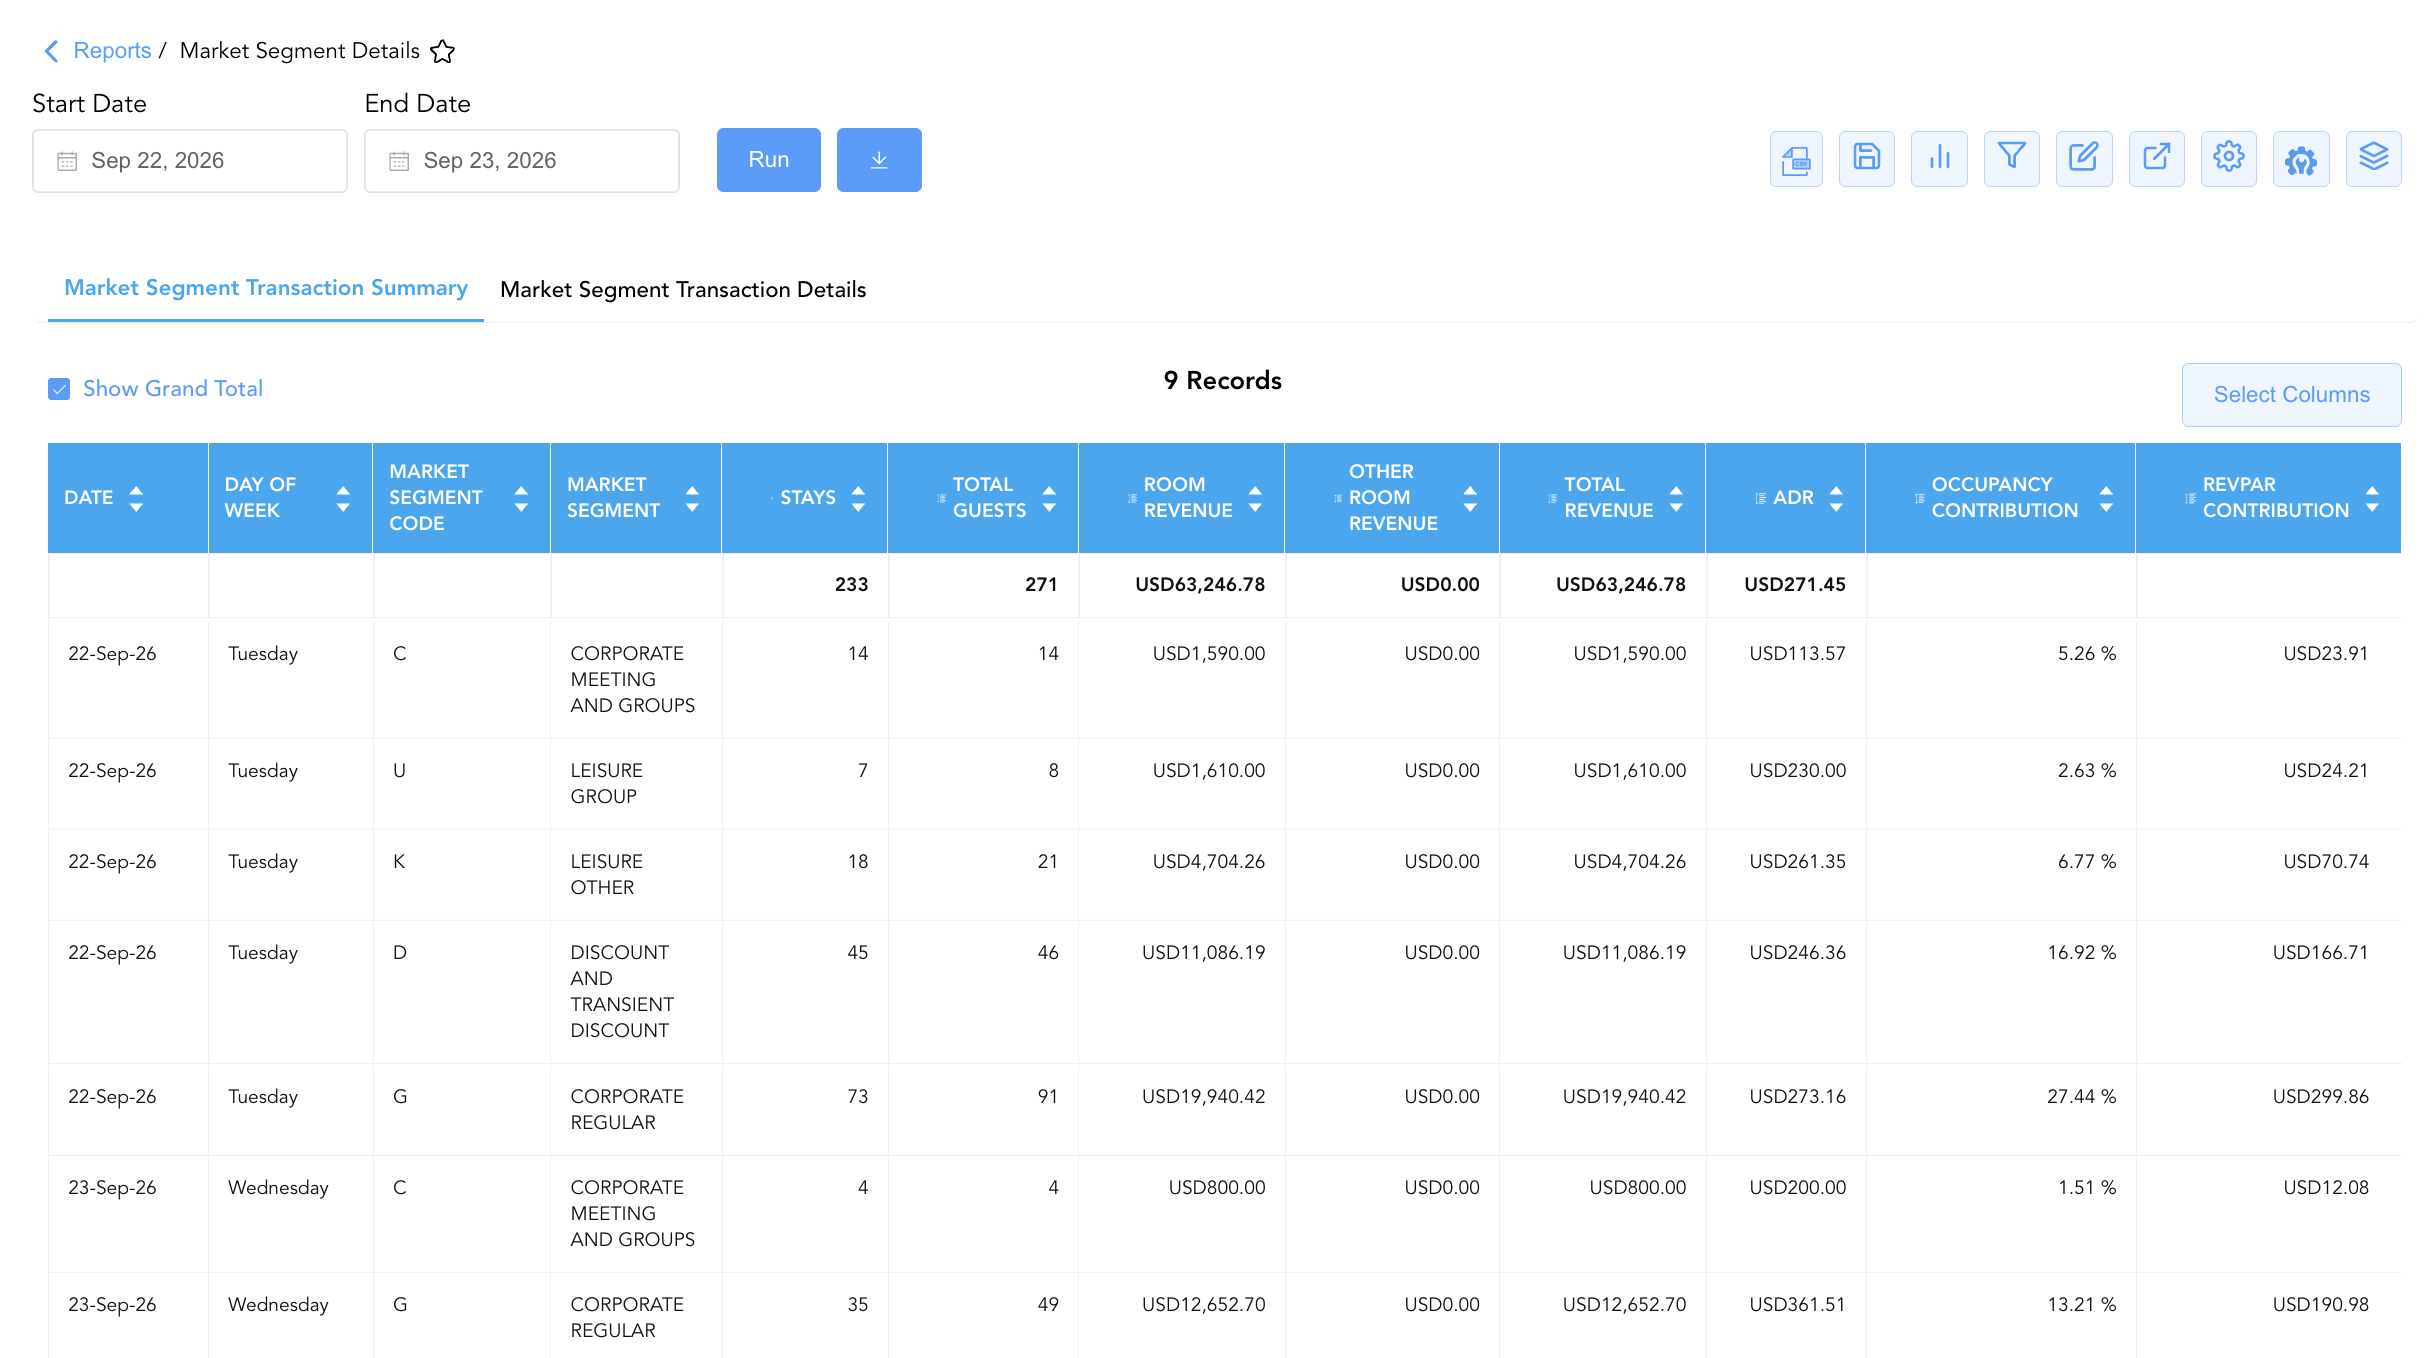The image size is (2424, 1358).
Task: Sort by DAY OF WEEK arrows
Action: click(x=343, y=498)
